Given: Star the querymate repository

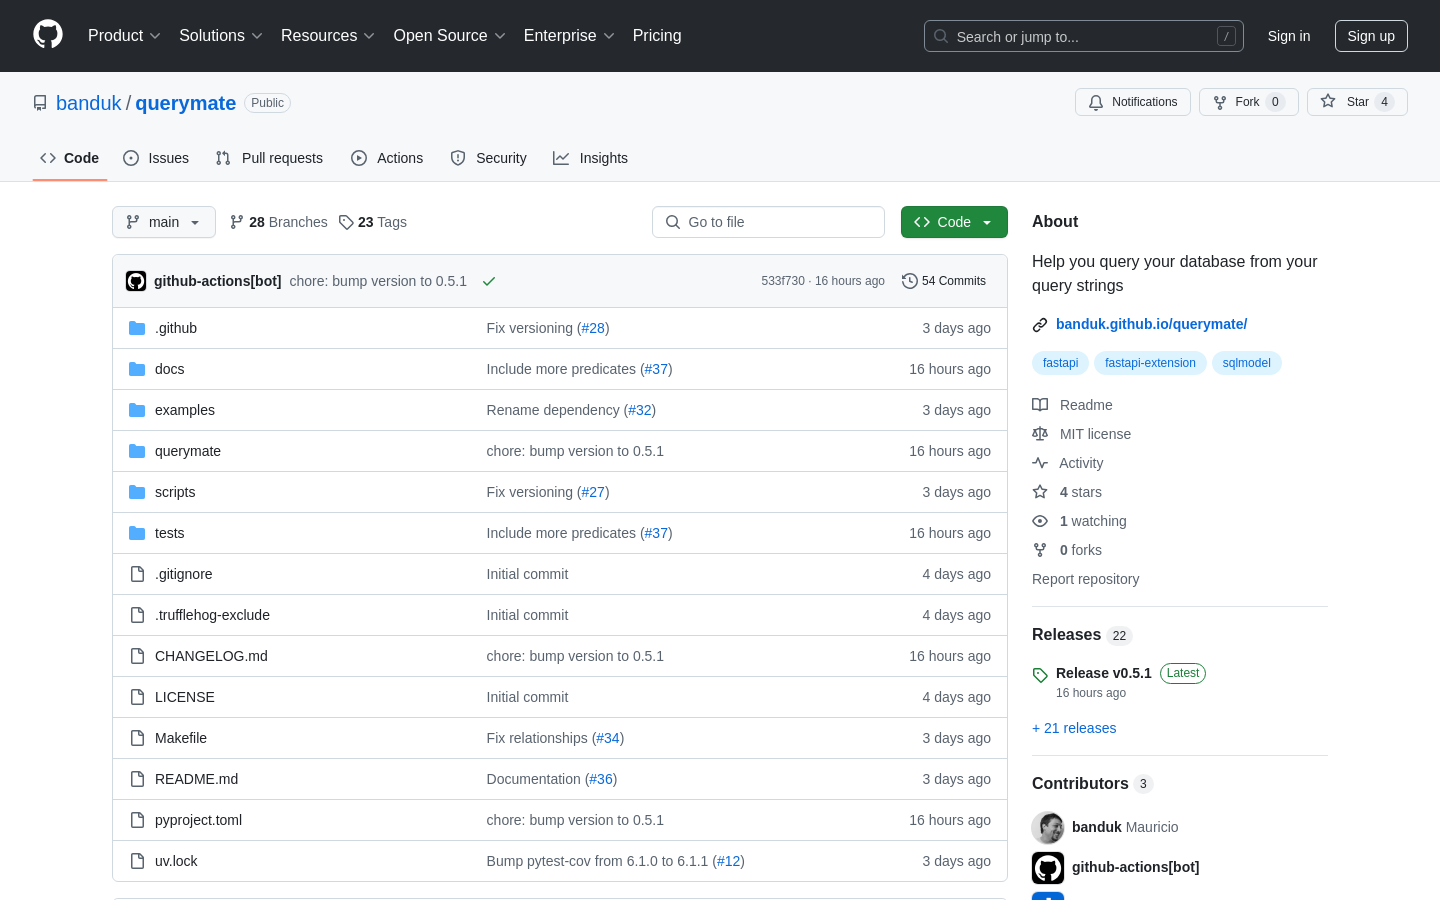Looking at the screenshot, I should pyautogui.click(x=1357, y=102).
